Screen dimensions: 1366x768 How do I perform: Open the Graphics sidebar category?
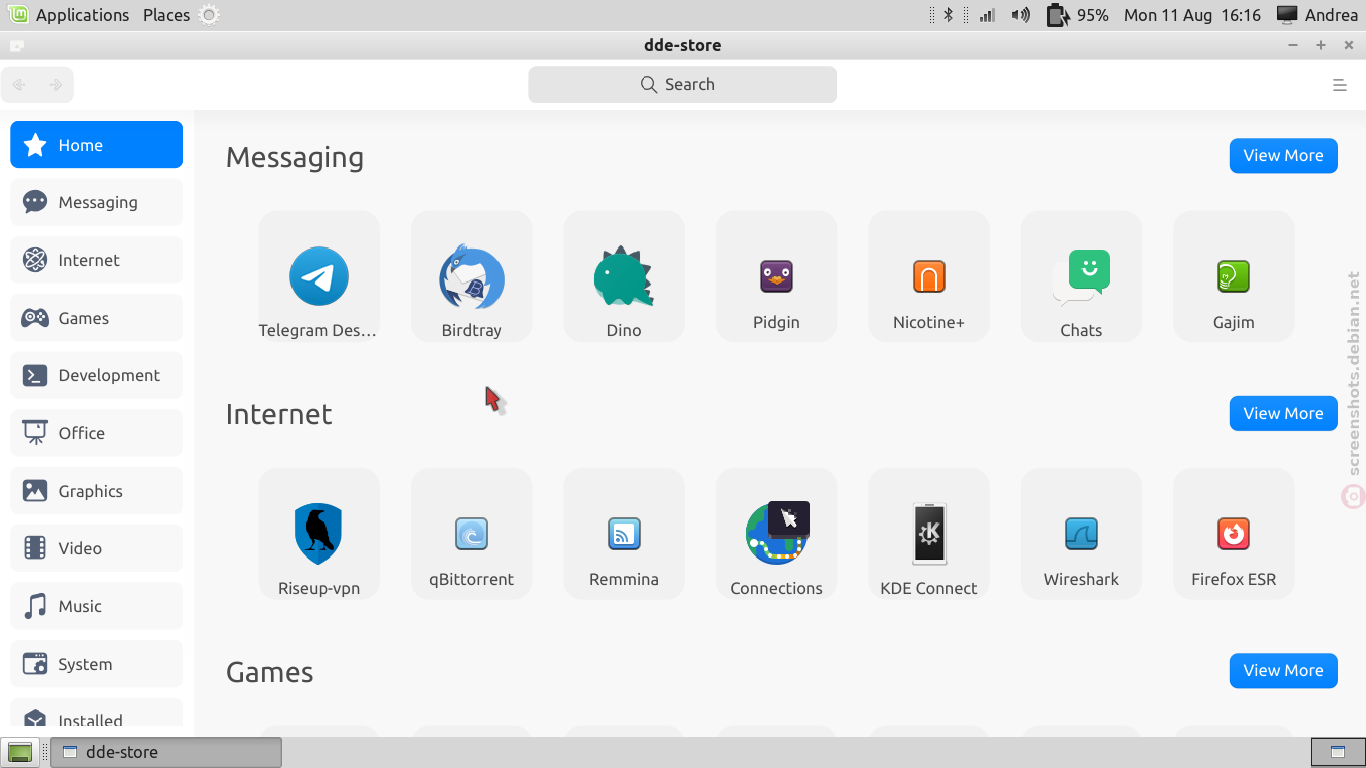(97, 491)
